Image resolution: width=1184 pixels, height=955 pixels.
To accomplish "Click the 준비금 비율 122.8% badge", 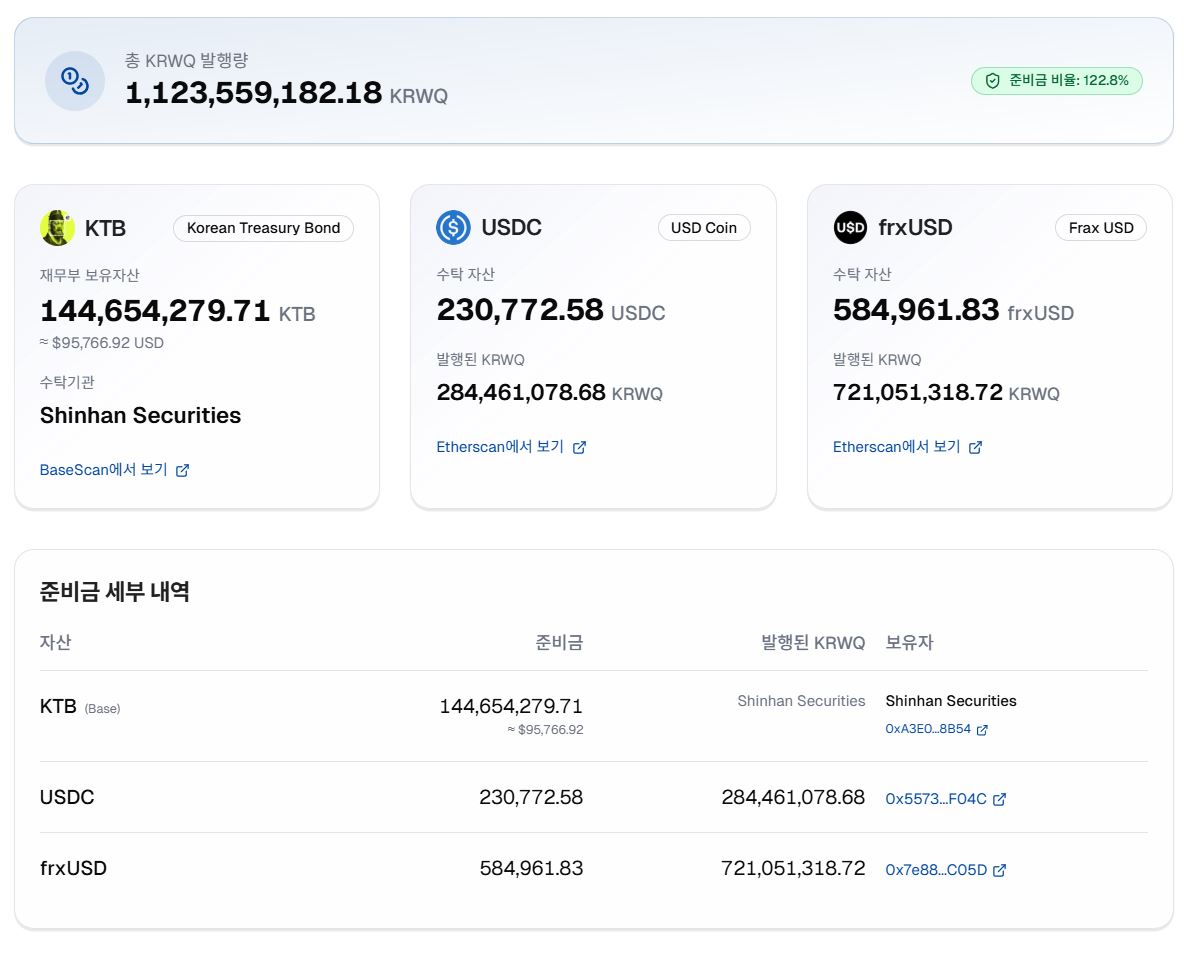I will coord(1057,81).
